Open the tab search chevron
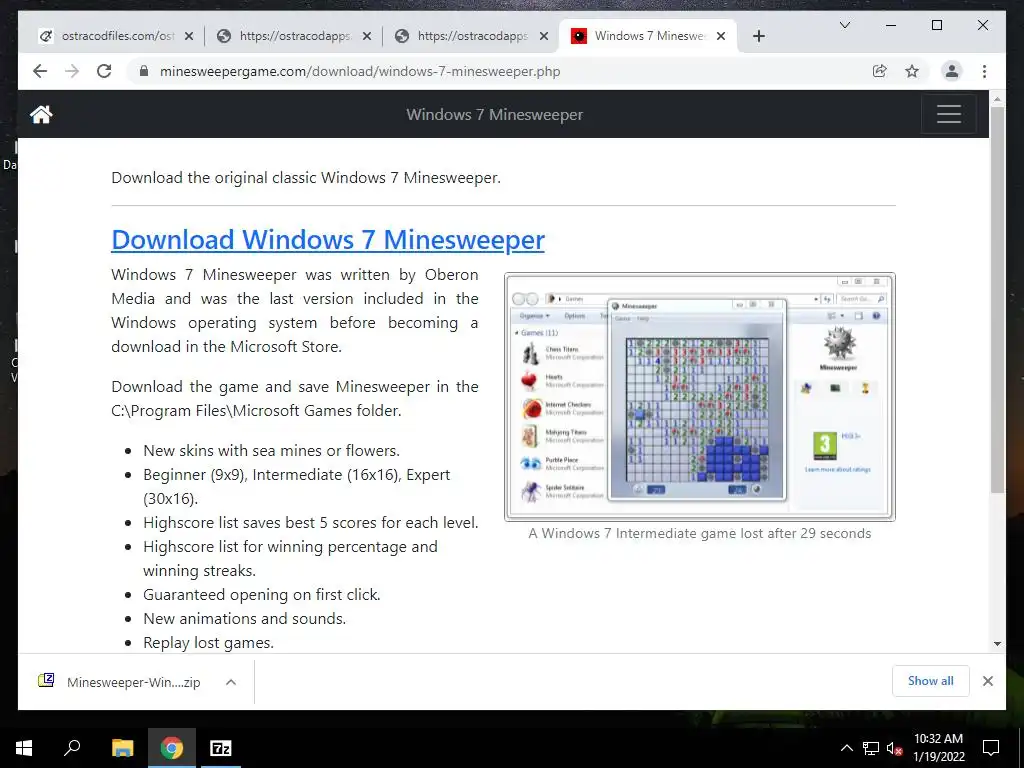The image size is (1024, 768). click(844, 25)
